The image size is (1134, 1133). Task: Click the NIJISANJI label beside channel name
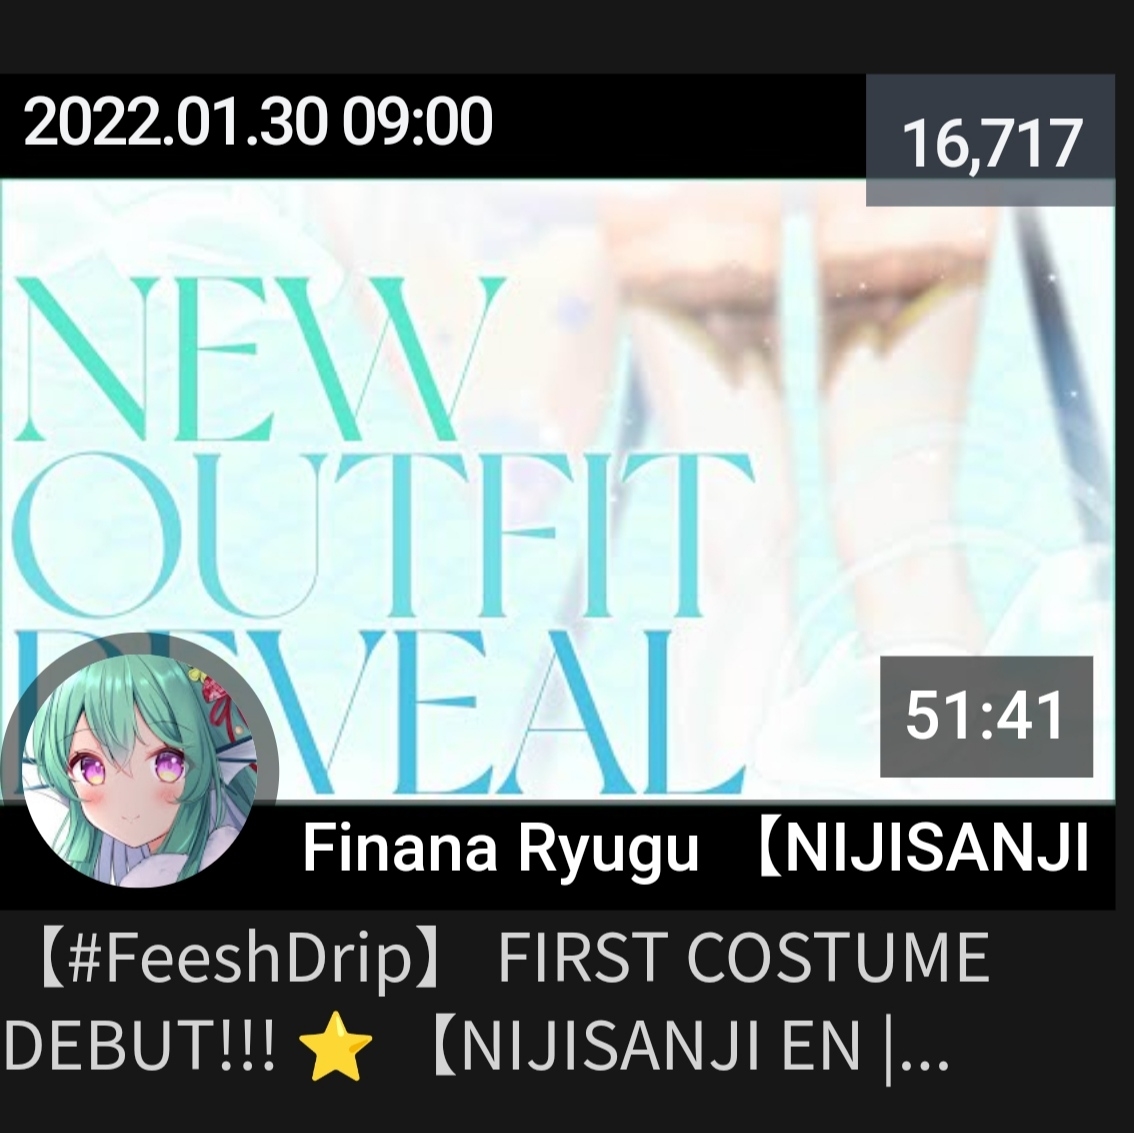pyautogui.click(x=924, y=849)
